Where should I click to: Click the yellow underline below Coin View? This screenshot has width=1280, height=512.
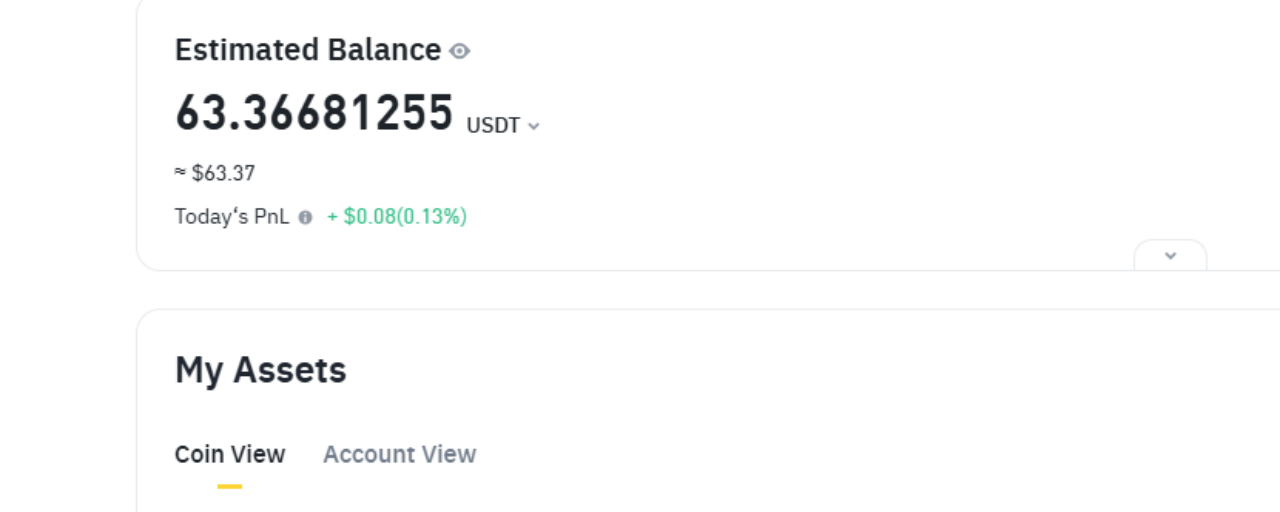230,486
